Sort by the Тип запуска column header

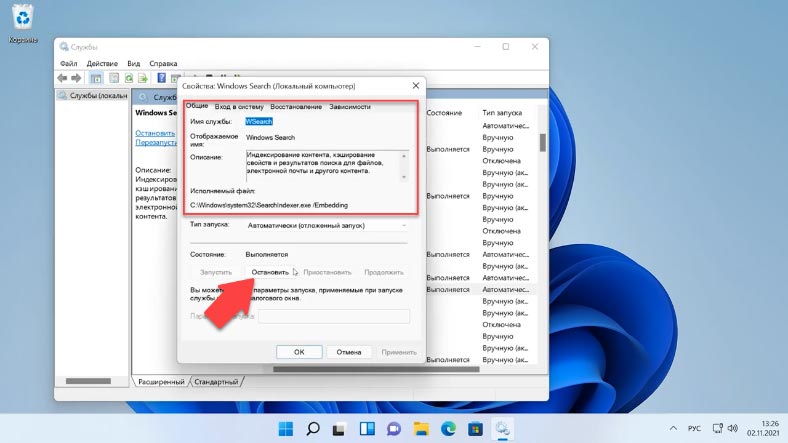click(502, 113)
